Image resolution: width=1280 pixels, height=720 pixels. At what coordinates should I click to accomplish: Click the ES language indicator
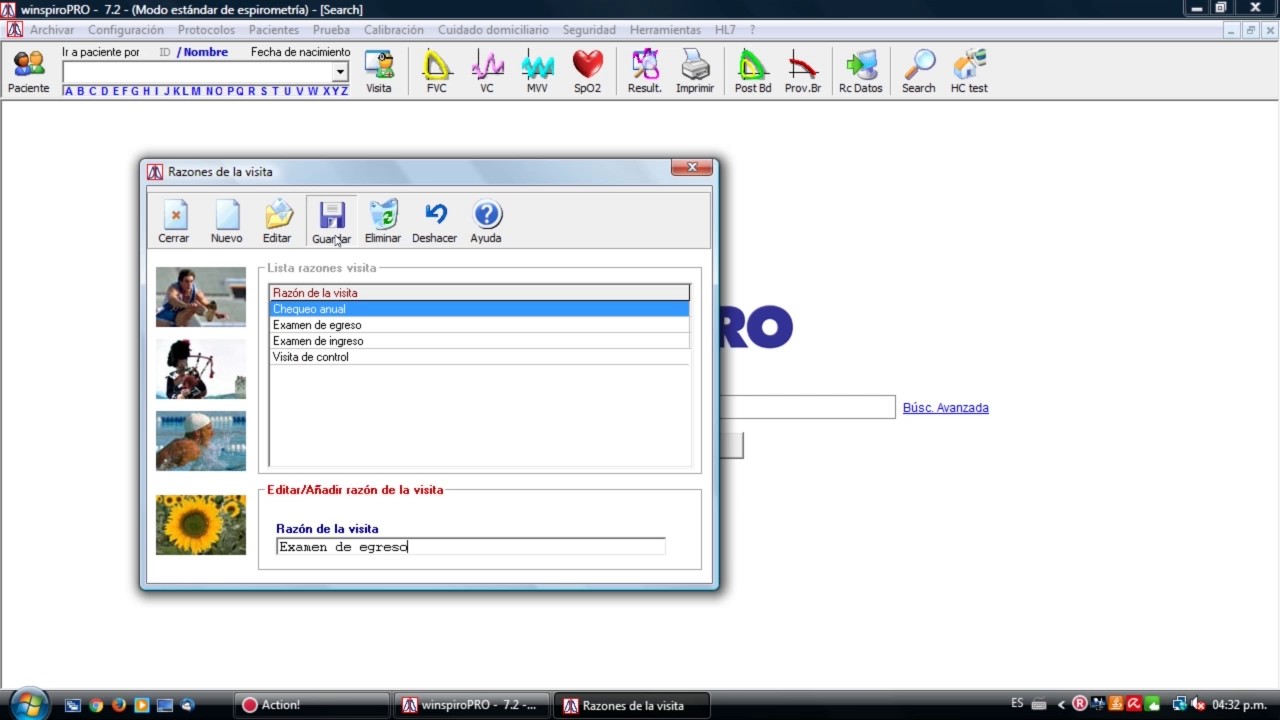(1017, 704)
